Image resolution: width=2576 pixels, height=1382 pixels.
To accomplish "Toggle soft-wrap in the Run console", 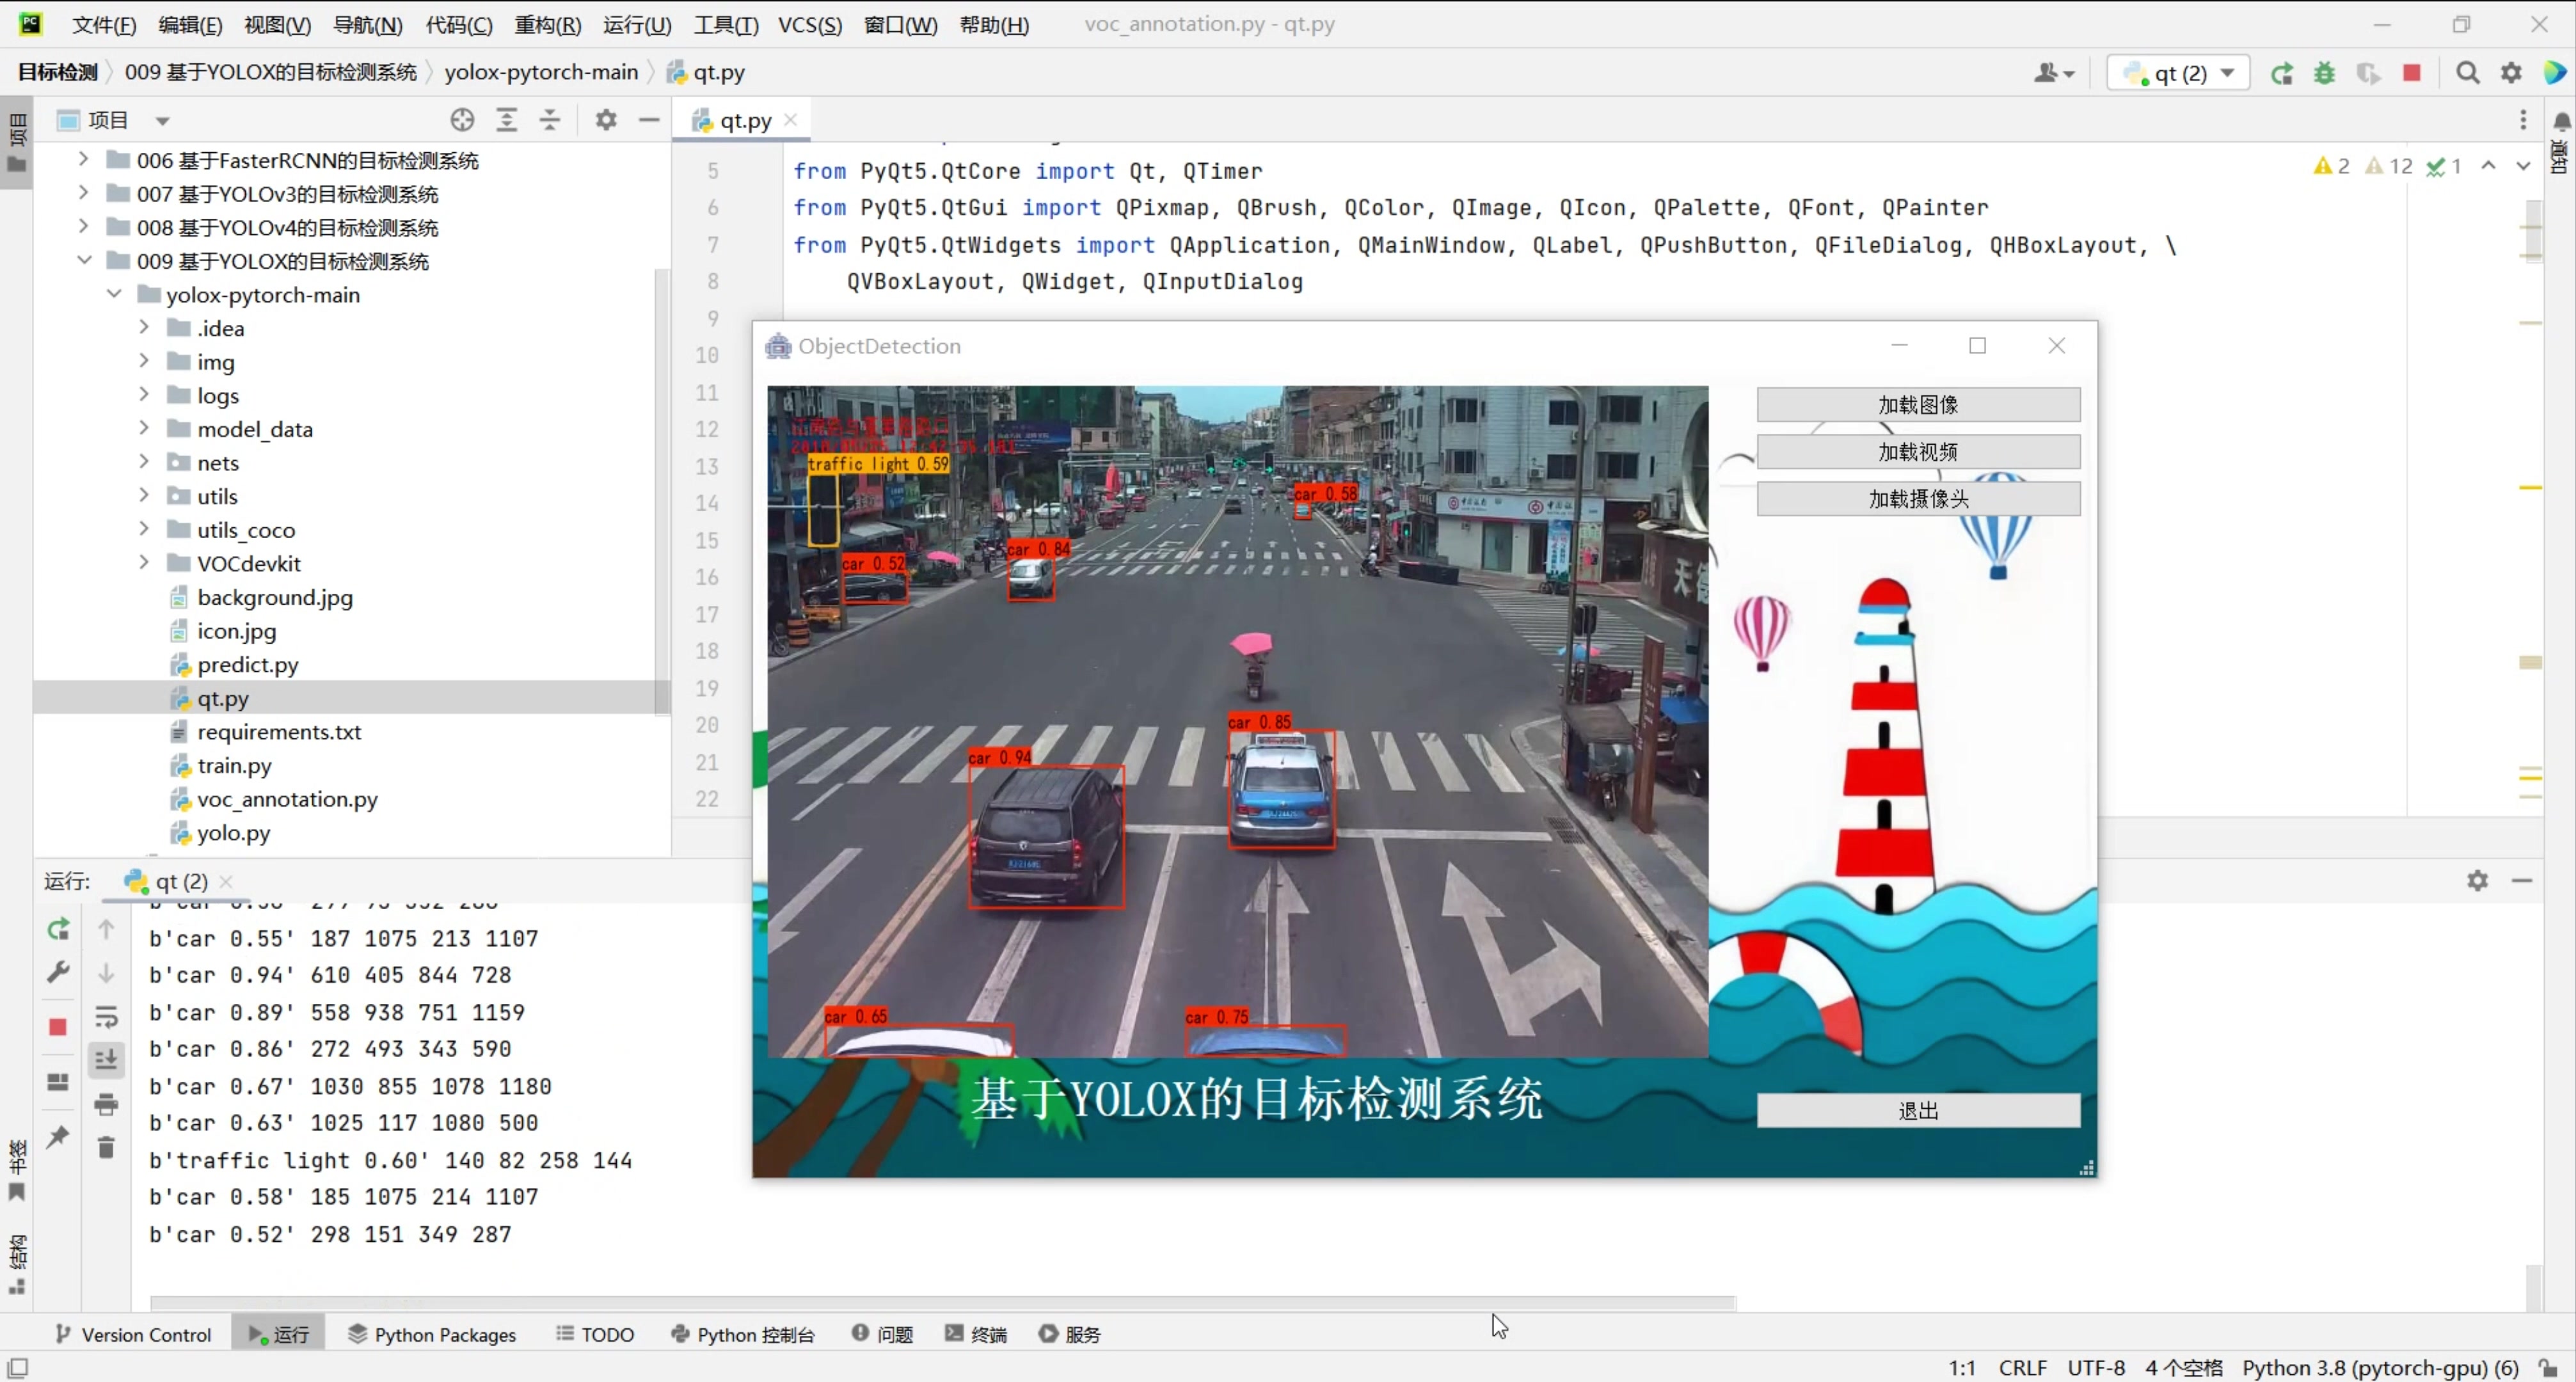I will click(106, 1017).
